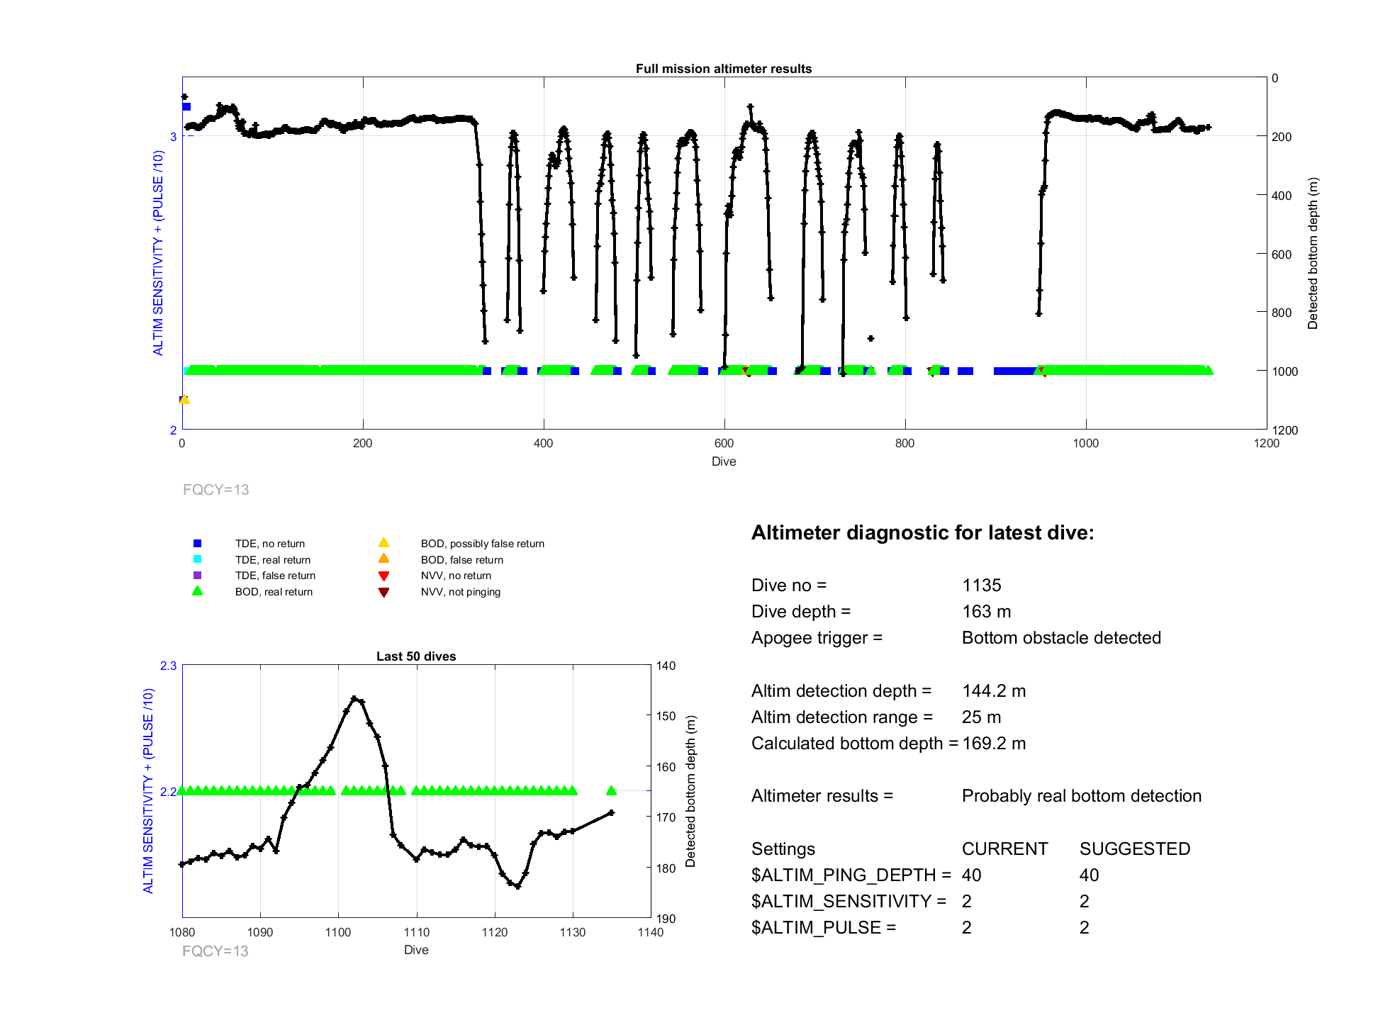Click the '$ALTIM_PULSE =' setting label

click(824, 927)
